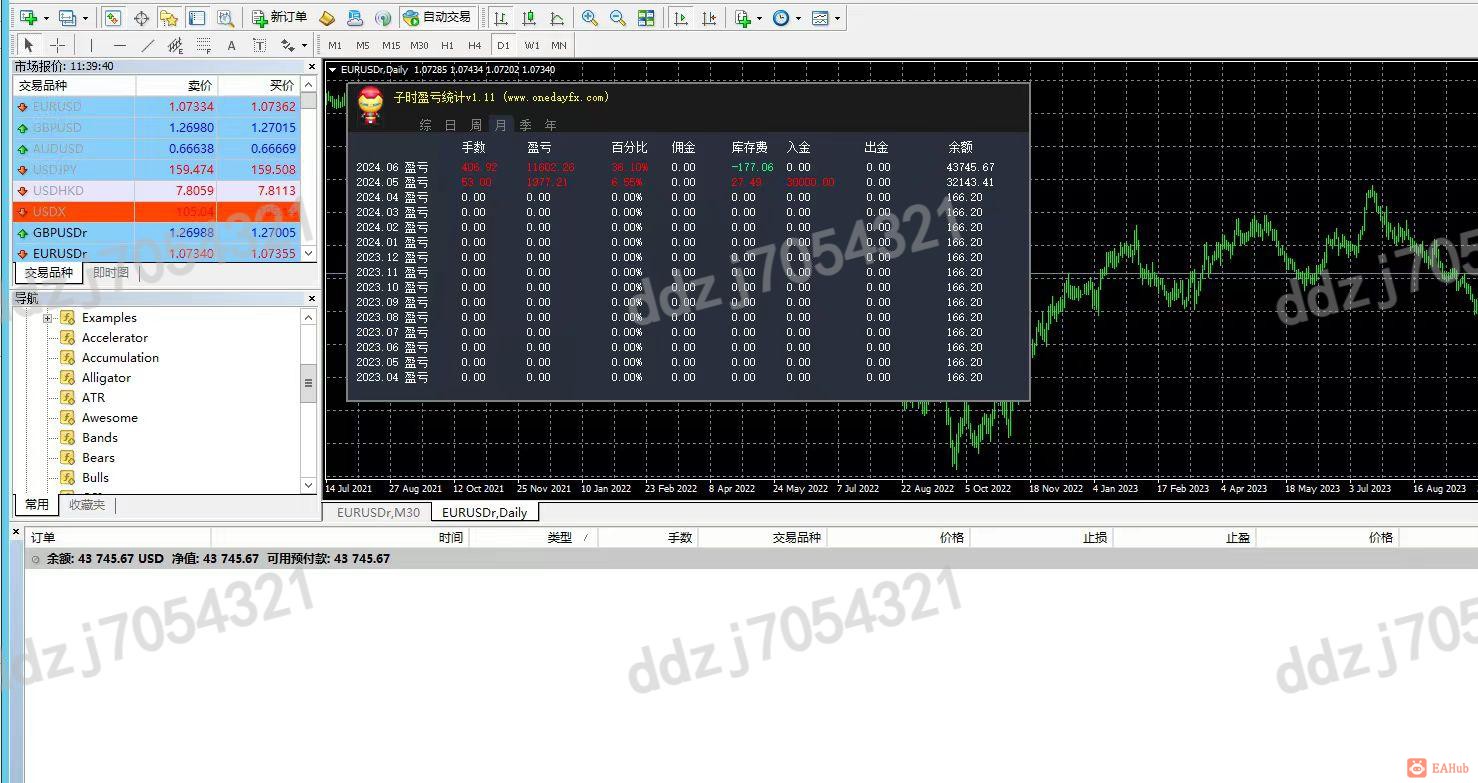Expand the Examples folder in Navigator
Screen dimensions: 1478x783
[47, 318]
